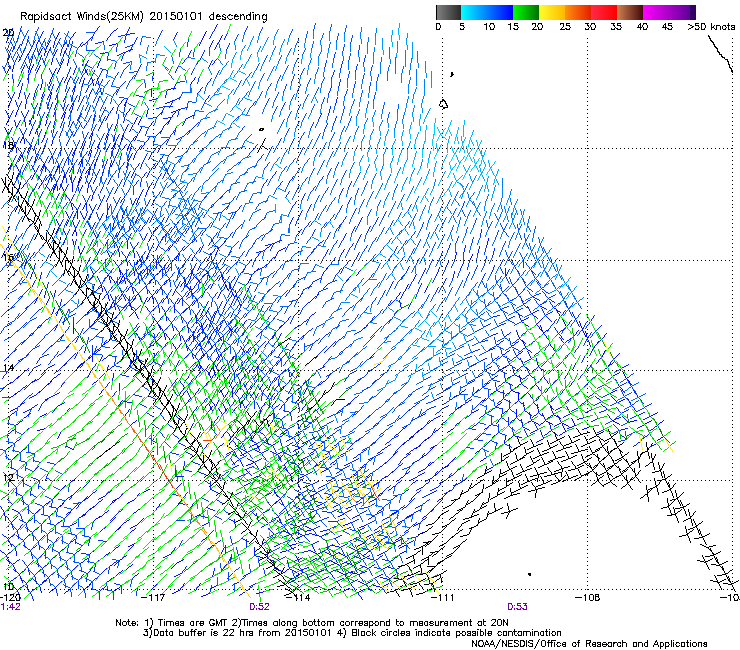Click the blue 10-15 knots legend swatch
Image resolution: width=740 pixels, height=650 pixels.
[x=500, y=12]
